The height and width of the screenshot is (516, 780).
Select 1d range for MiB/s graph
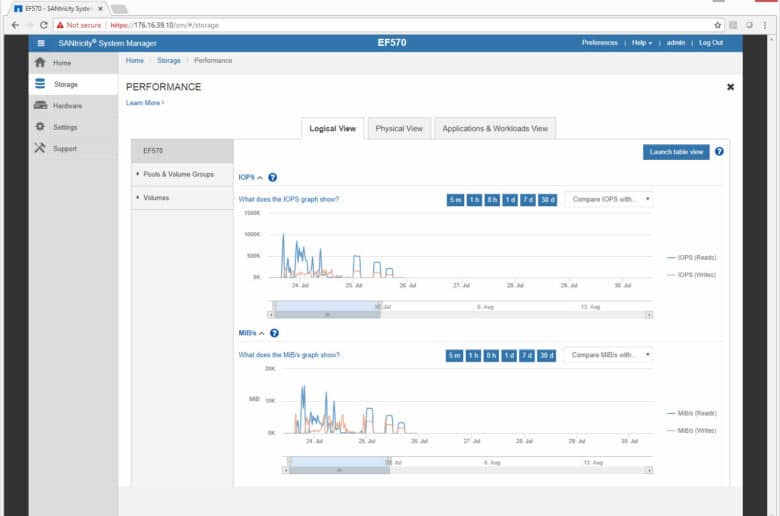coord(509,356)
